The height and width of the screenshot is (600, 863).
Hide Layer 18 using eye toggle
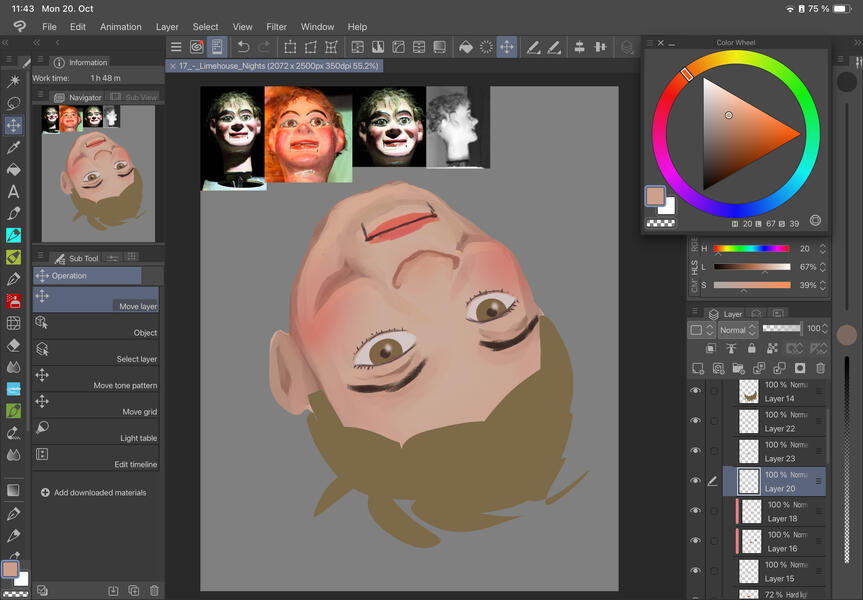[x=695, y=511]
